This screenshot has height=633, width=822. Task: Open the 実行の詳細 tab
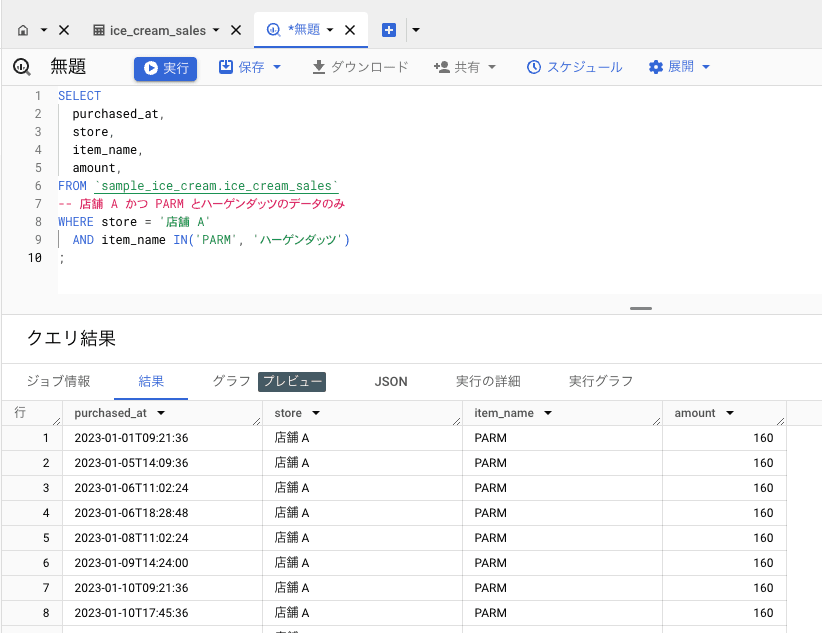[x=488, y=381]
